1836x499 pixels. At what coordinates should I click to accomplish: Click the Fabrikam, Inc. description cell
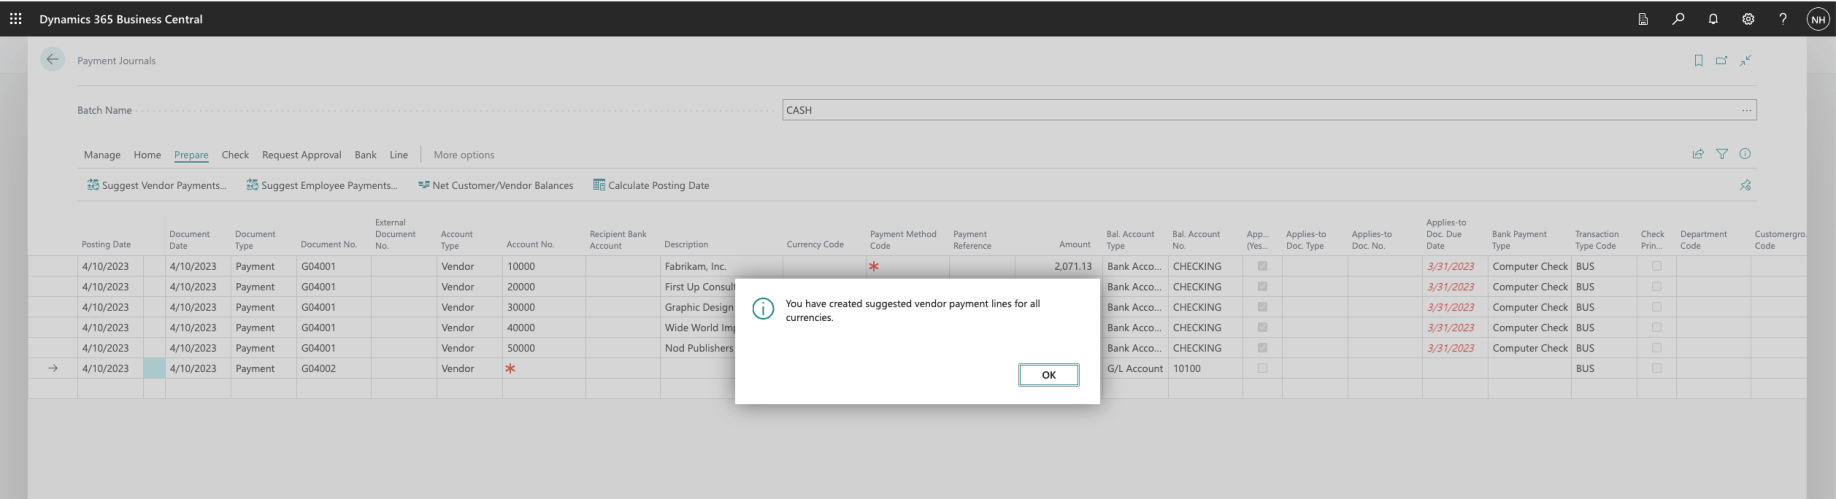coord(721,266)
